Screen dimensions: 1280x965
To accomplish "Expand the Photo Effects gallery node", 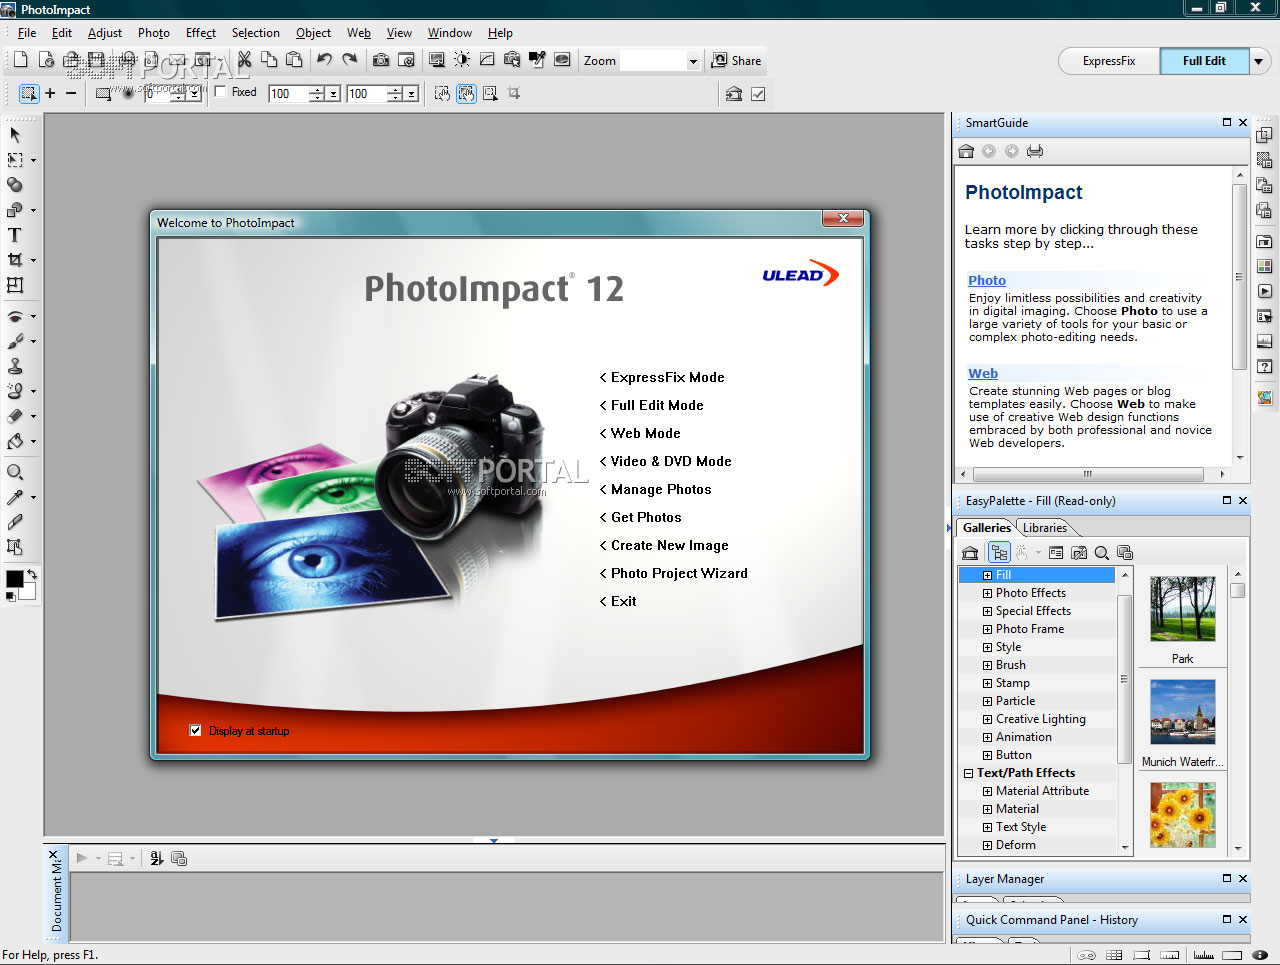I will pos(987,593).
